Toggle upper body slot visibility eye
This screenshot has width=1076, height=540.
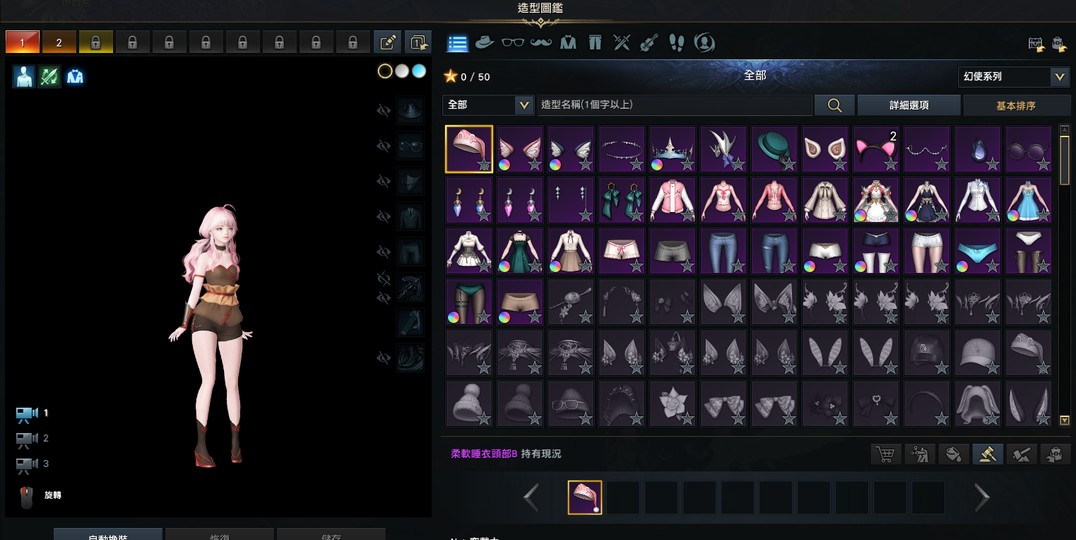click(383, 216)
